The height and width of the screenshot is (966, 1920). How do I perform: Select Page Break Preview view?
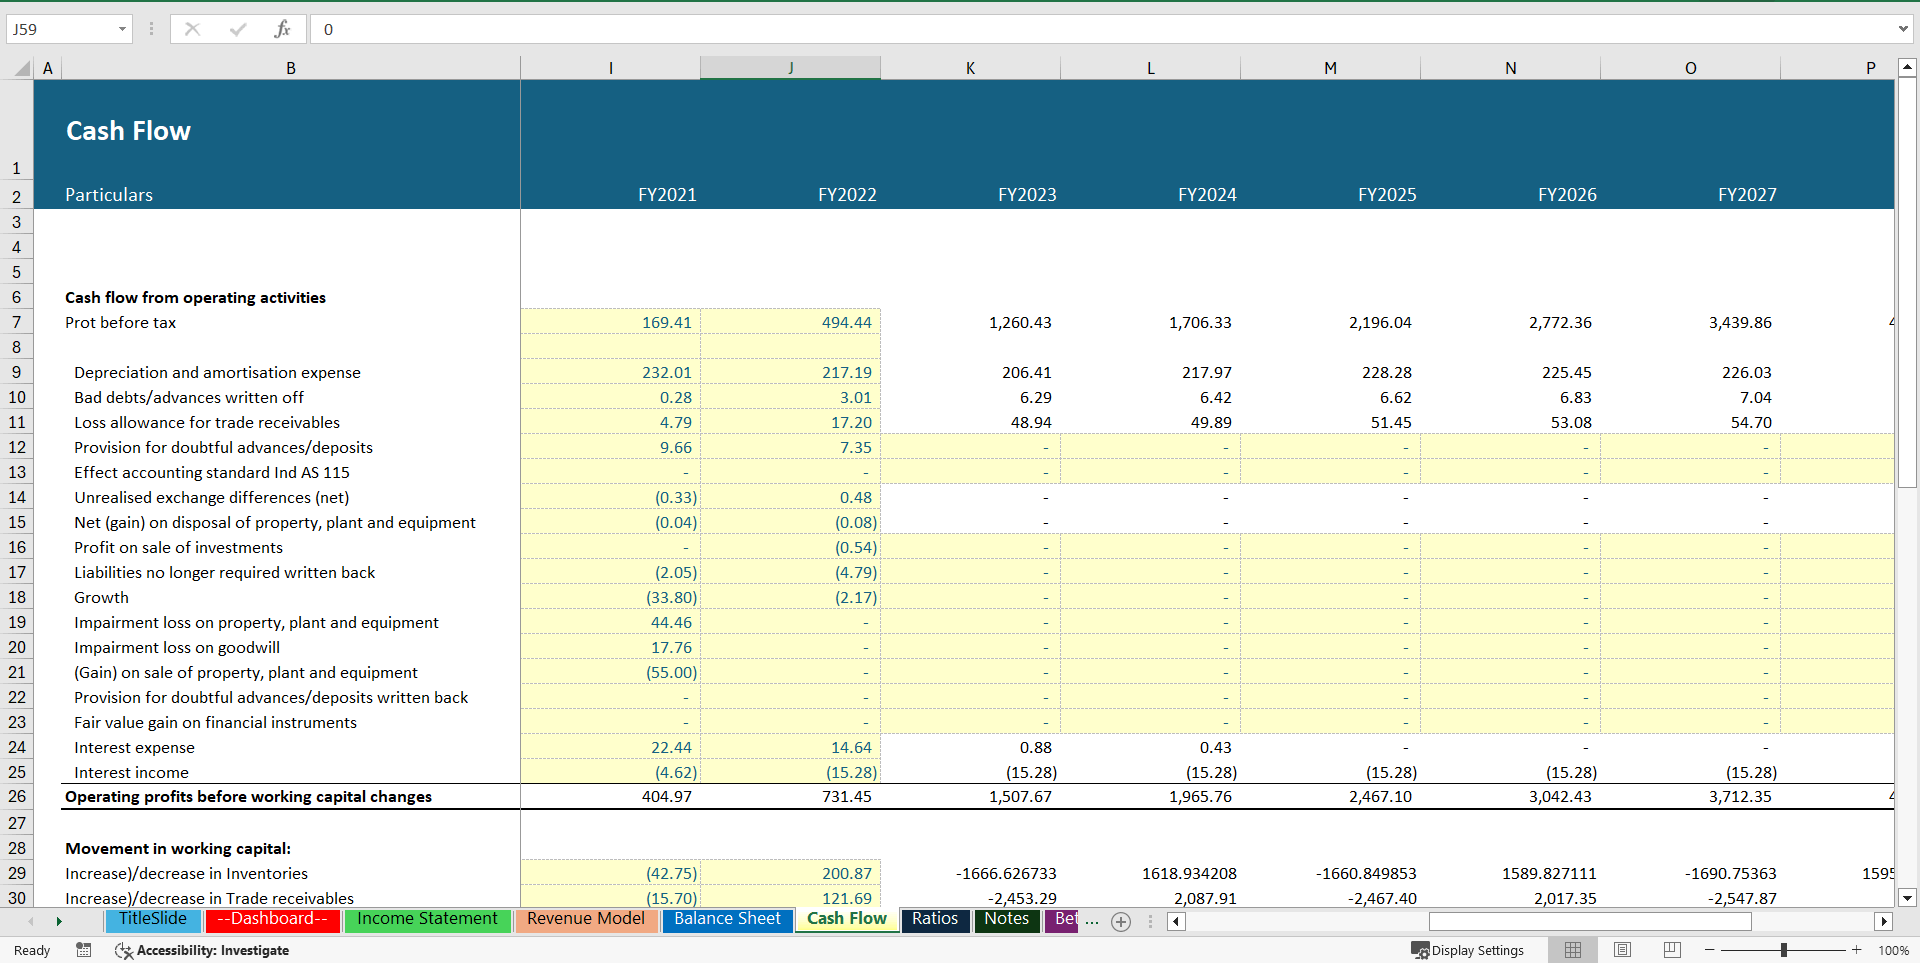tap(1671, 949)
